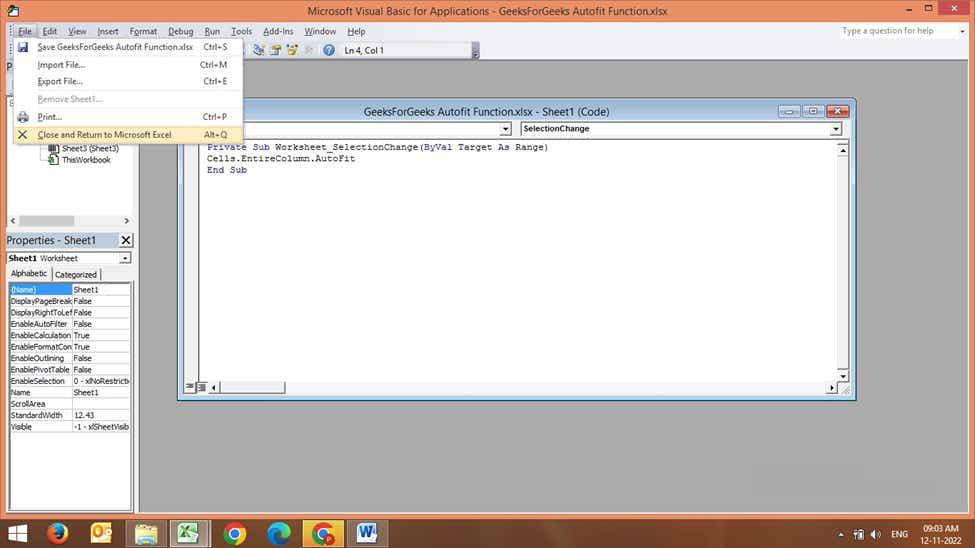Open the Run menu
975x548 pixels.
click(x=212, y=31)
